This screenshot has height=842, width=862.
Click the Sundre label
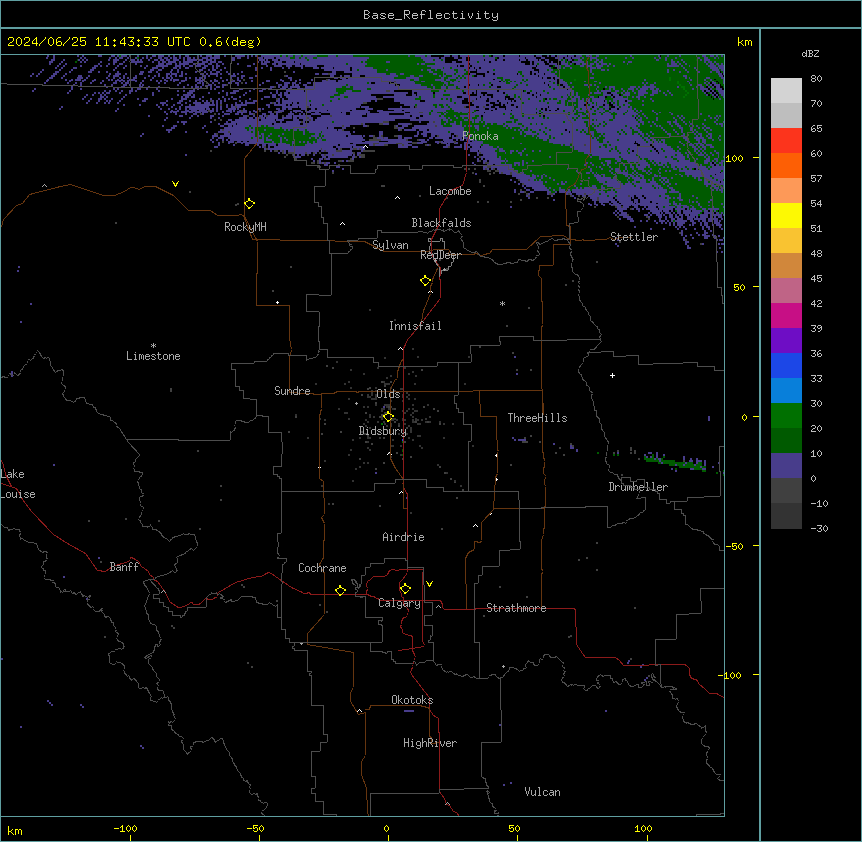point(292,391)
